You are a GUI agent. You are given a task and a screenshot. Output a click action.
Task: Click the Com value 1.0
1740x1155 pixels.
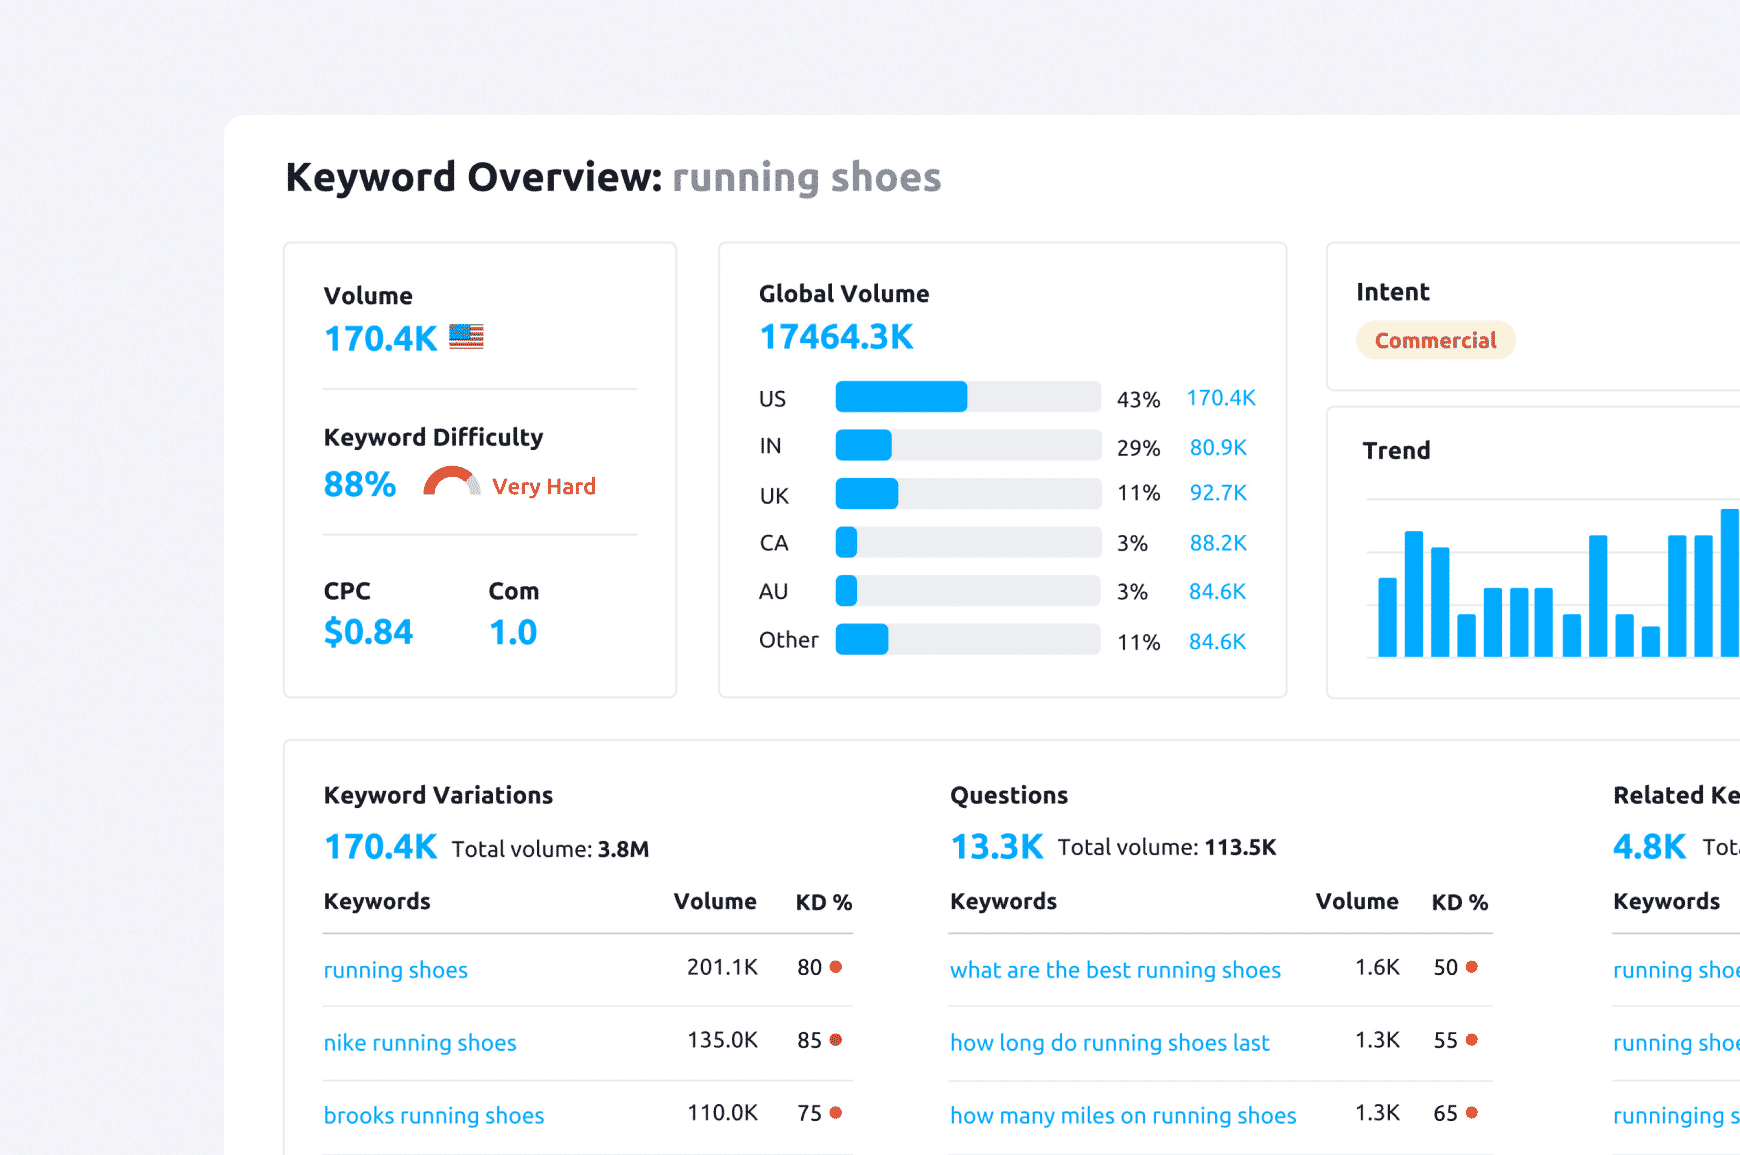513,632
